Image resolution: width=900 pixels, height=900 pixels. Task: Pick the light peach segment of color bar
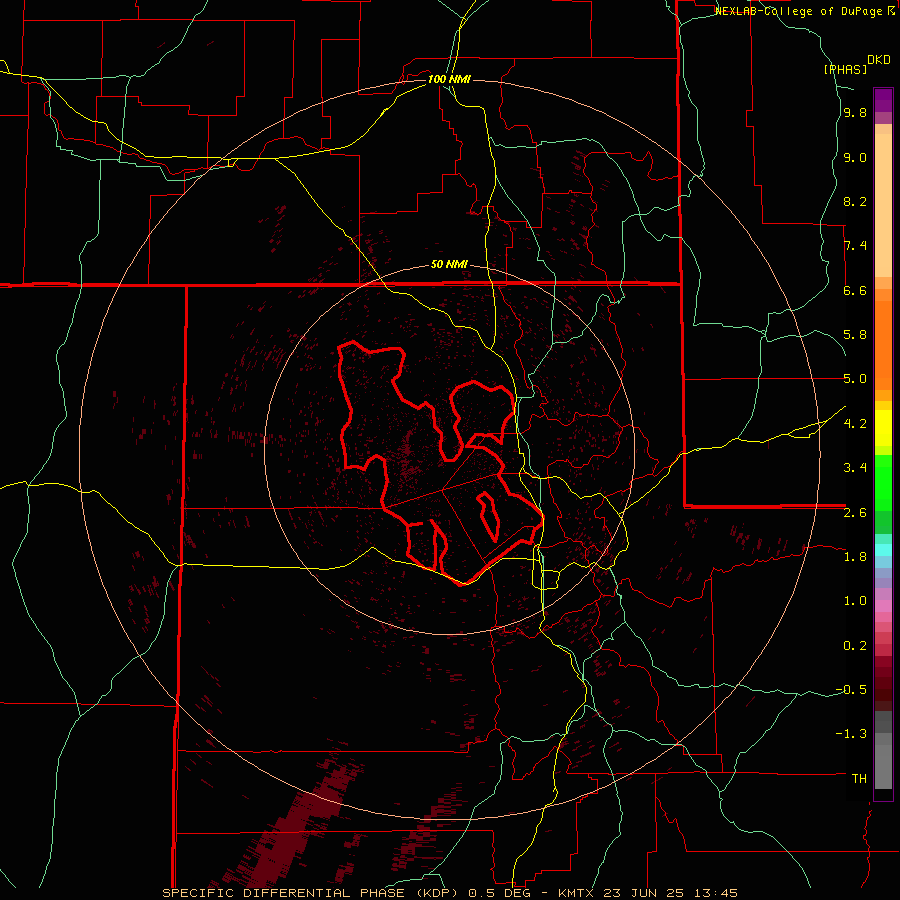[883, 207]
